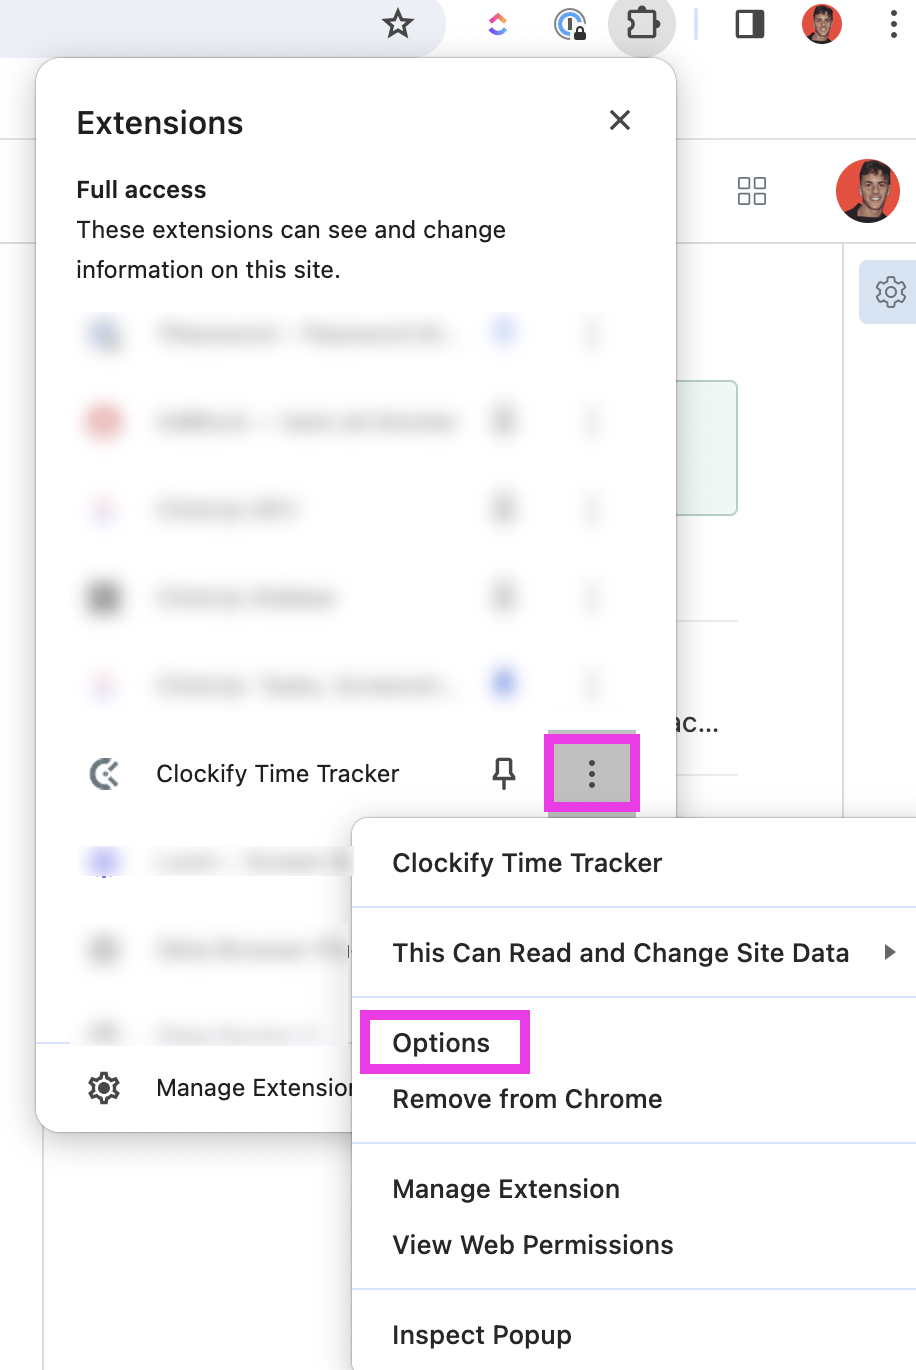
Task: Click the Clockify Time Tracker icon in the list
Action: coord(104,773)
